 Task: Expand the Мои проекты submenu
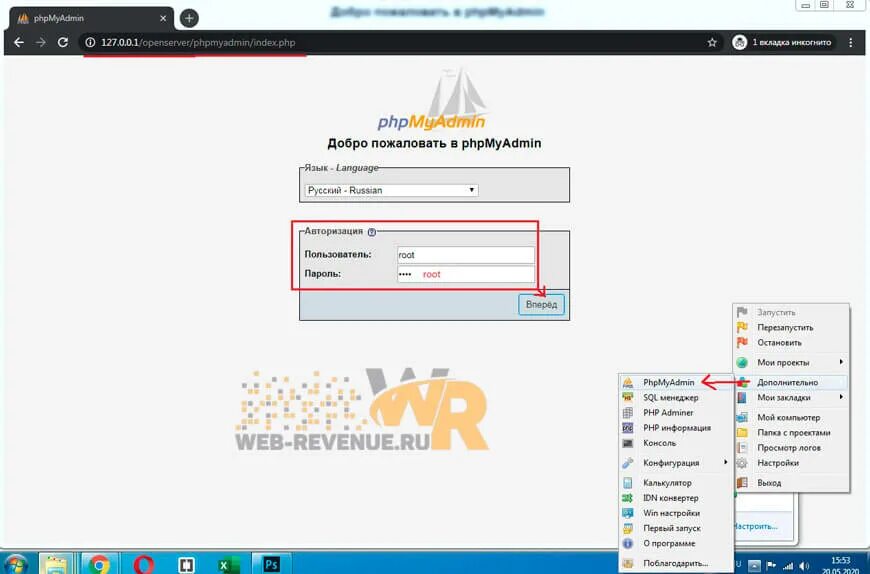pyautogui.click(x=791, y=362)
